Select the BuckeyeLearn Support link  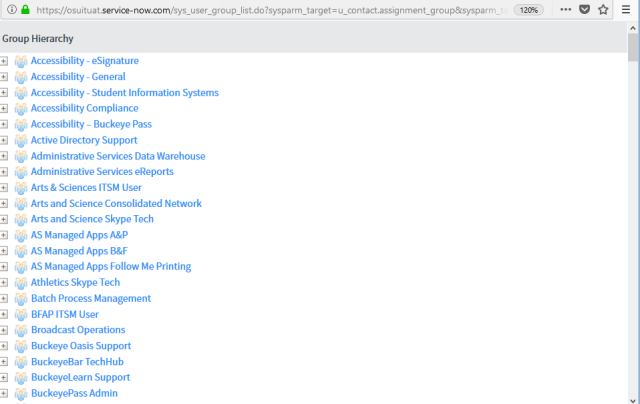[x=81, y=377]
